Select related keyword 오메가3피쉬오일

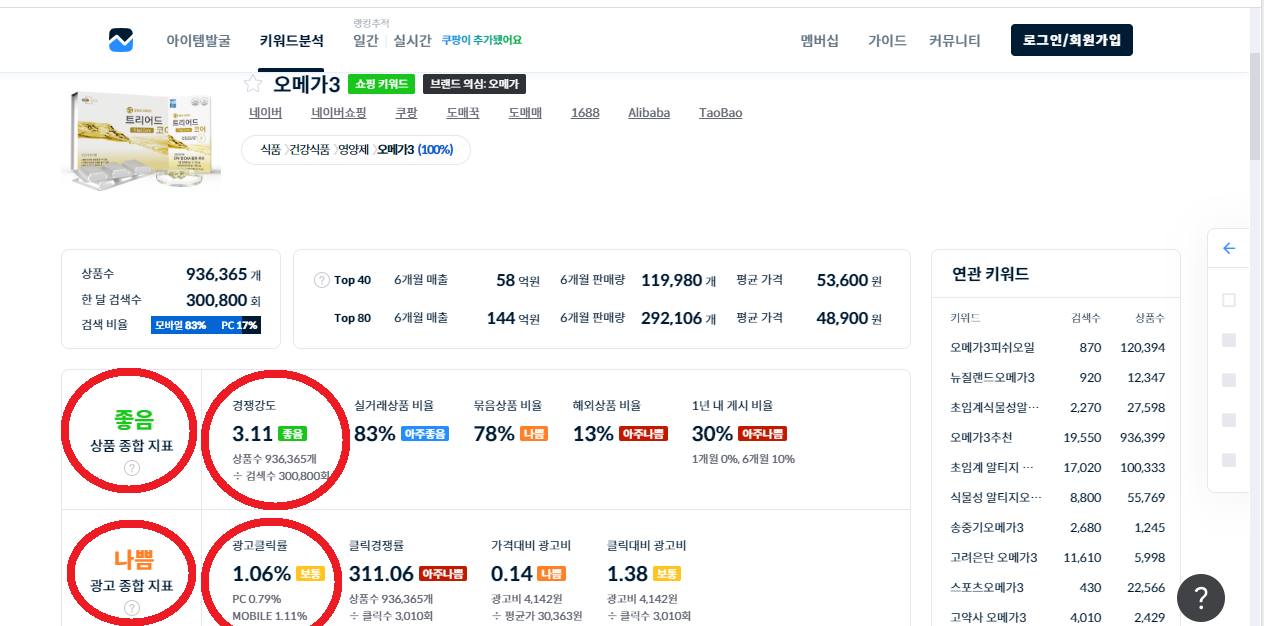pos(992,347)
